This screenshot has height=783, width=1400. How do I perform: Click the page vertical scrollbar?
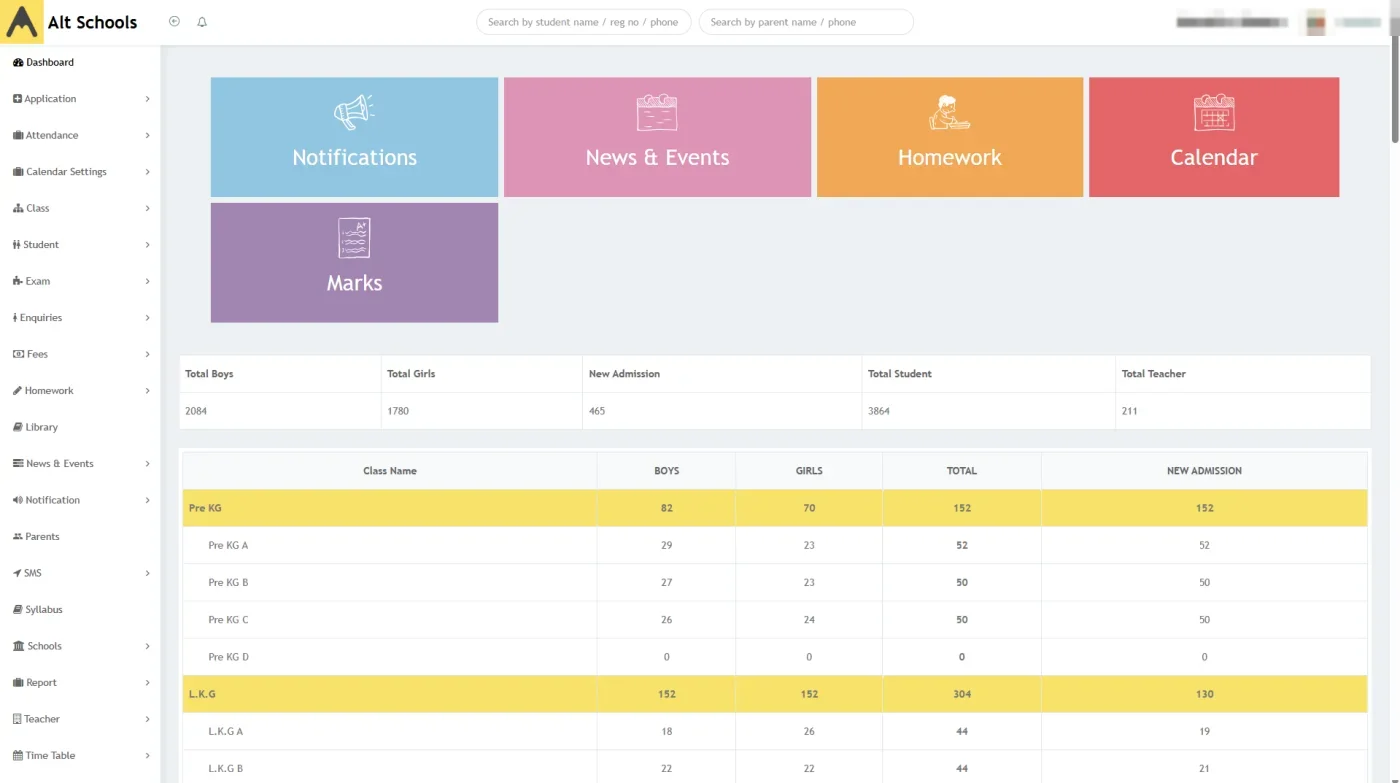pyautogui.click(x=1395, y=90)
